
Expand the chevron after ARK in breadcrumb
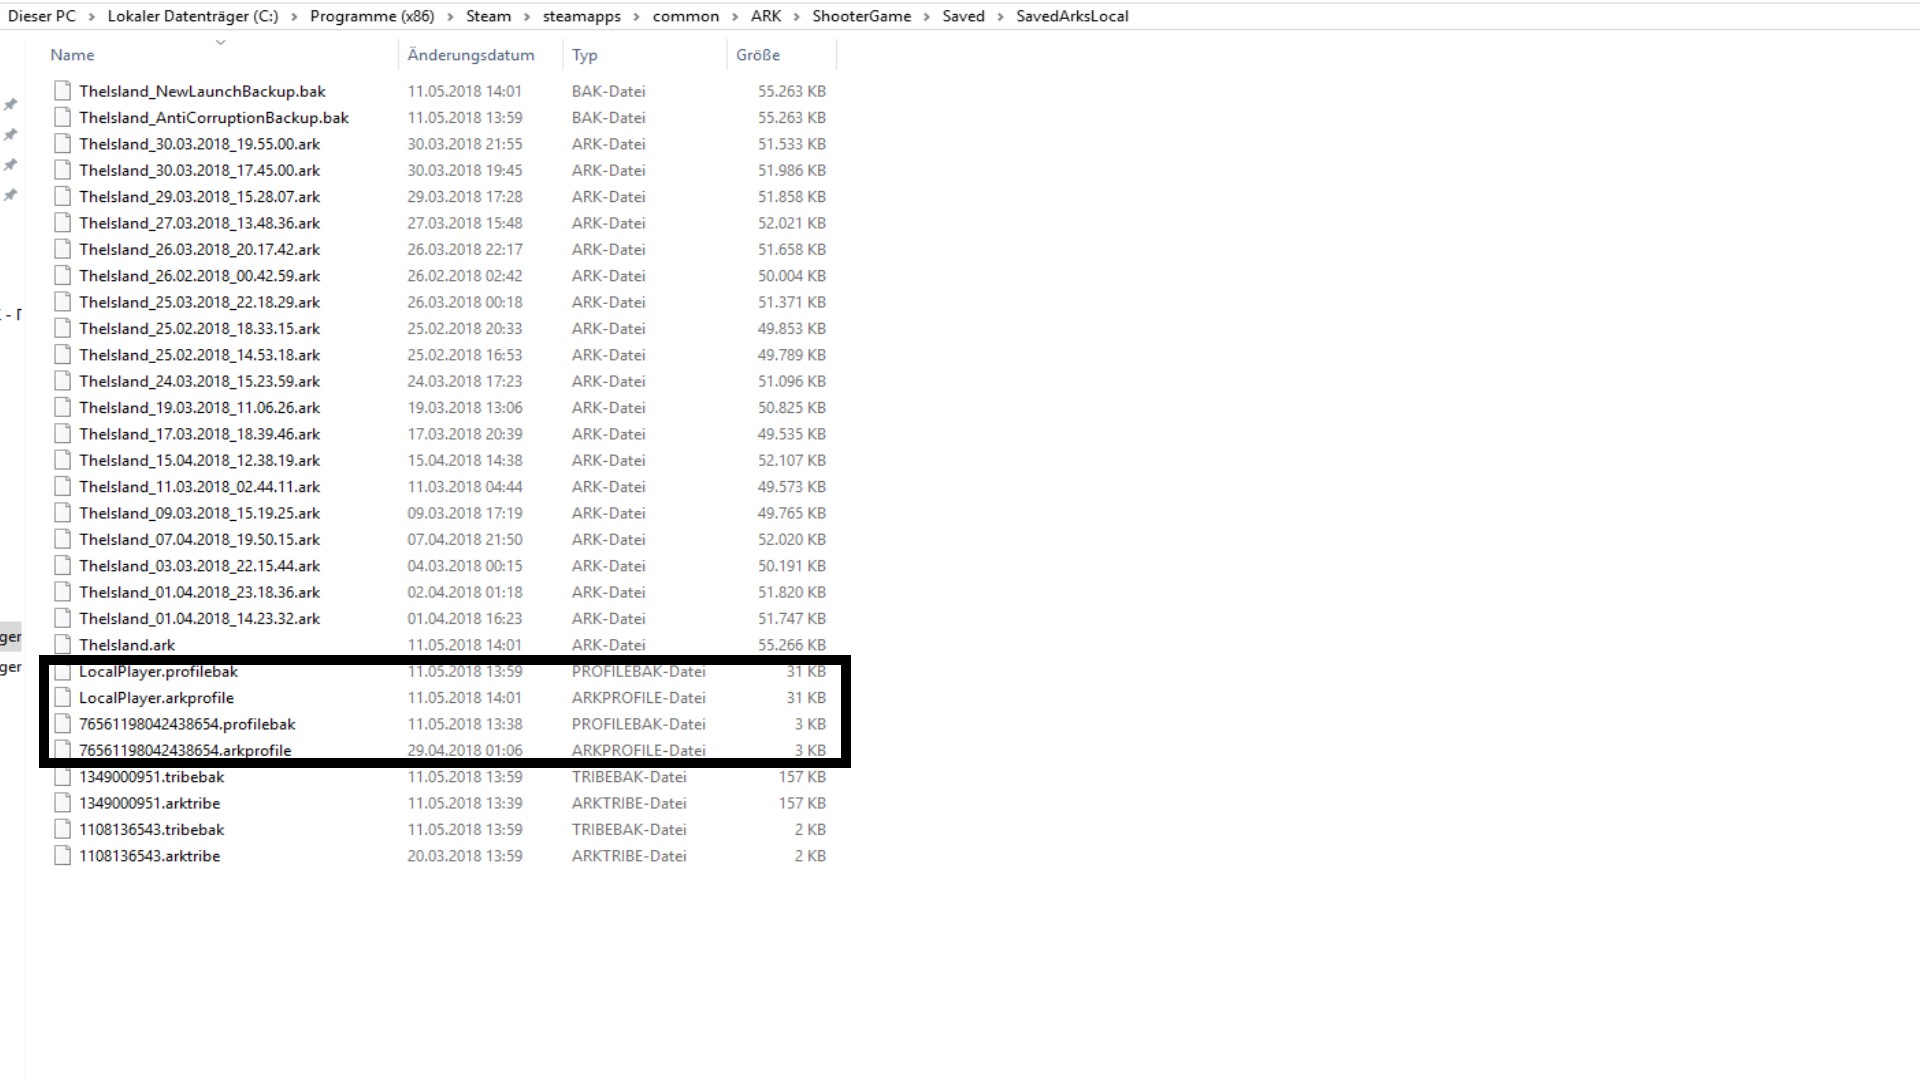(x=797, y=17)
